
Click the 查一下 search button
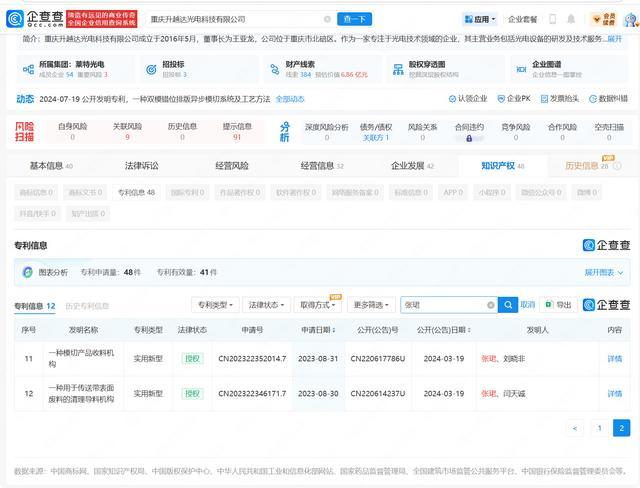(x=354, y=19)
